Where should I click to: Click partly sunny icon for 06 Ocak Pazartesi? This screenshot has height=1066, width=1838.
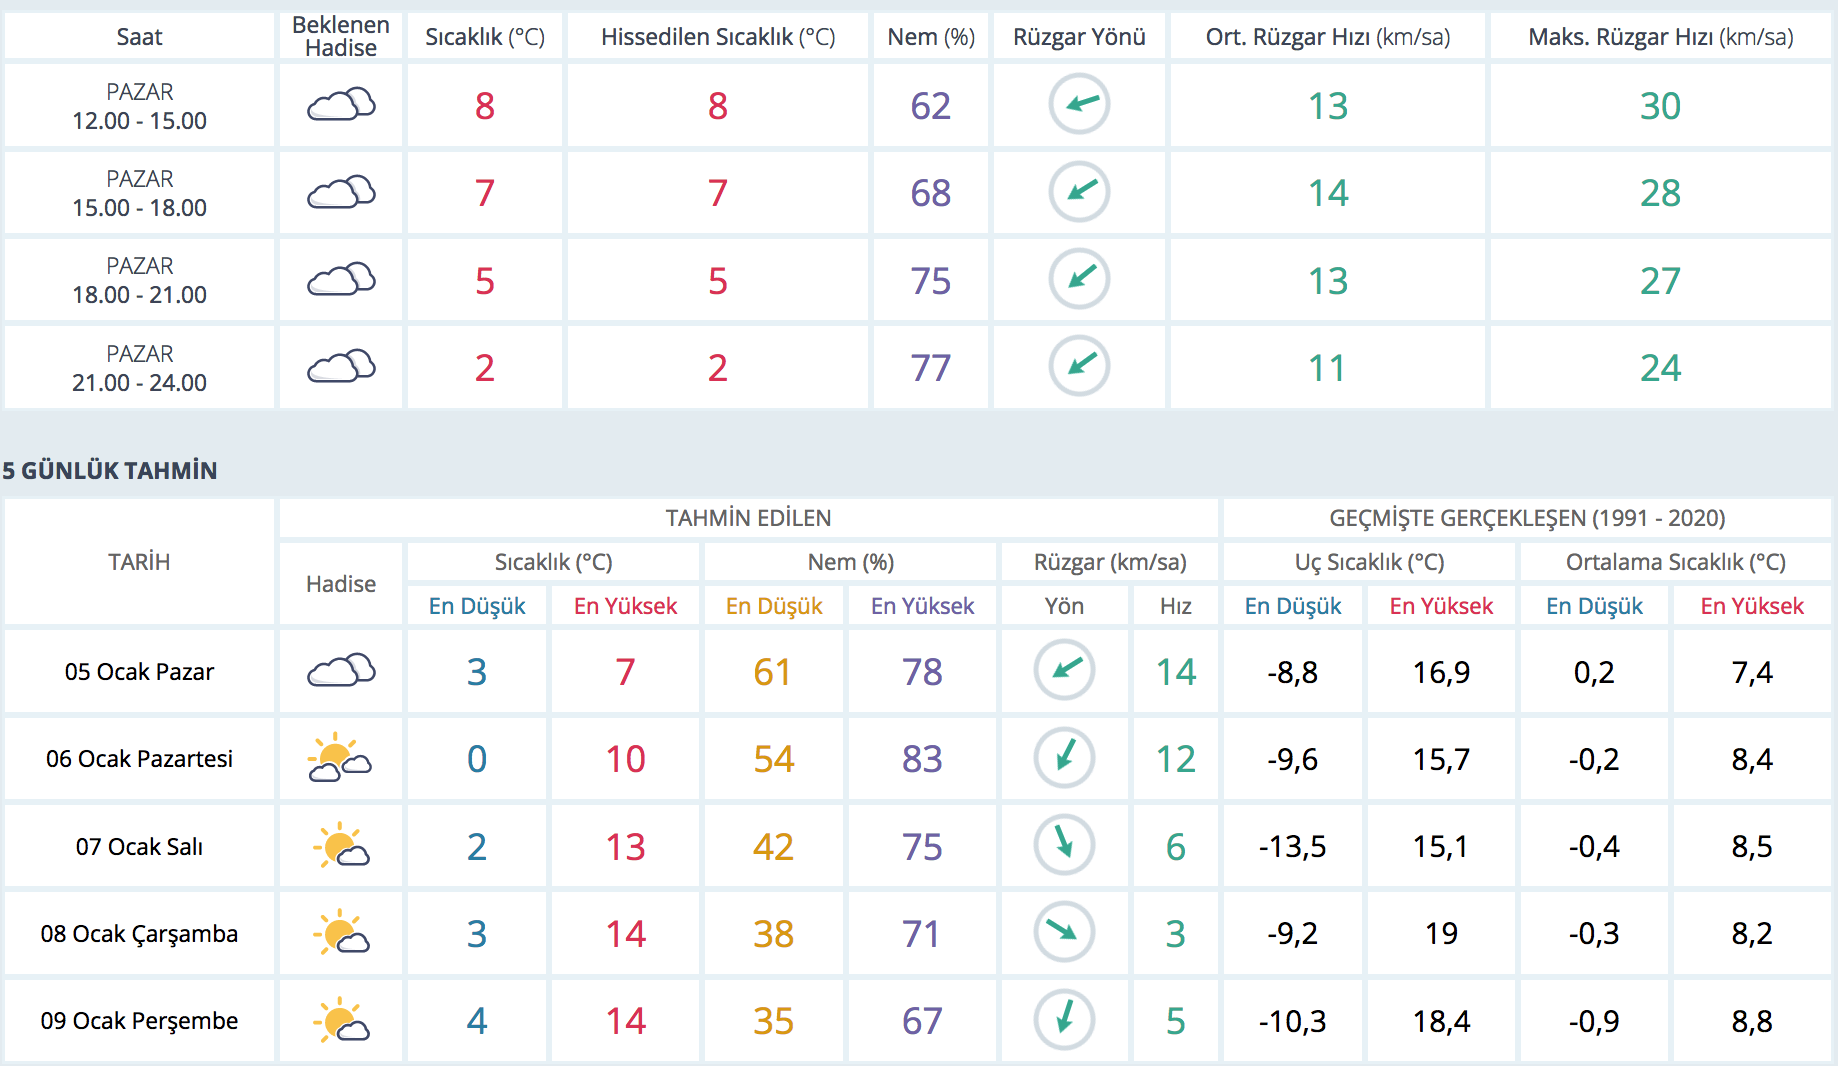click(x=340, y=758)
